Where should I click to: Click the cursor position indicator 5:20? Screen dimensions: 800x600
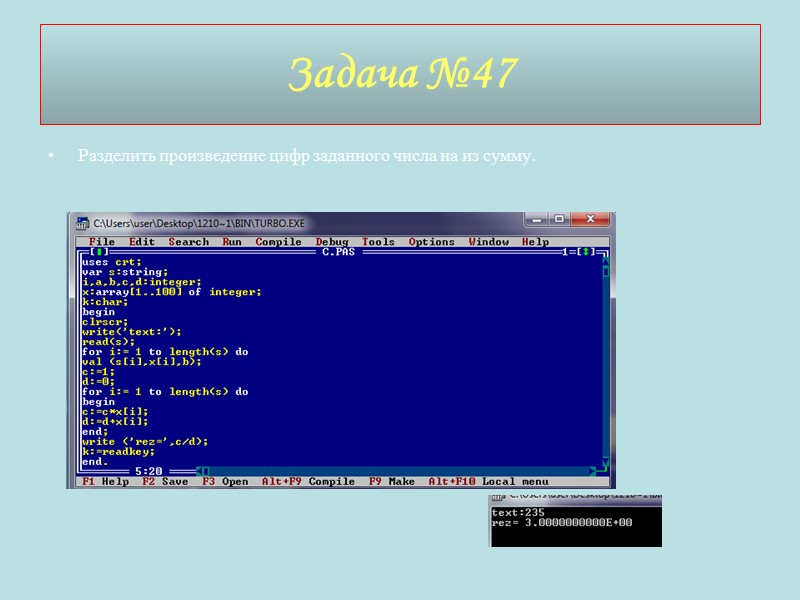click(148, 471)
